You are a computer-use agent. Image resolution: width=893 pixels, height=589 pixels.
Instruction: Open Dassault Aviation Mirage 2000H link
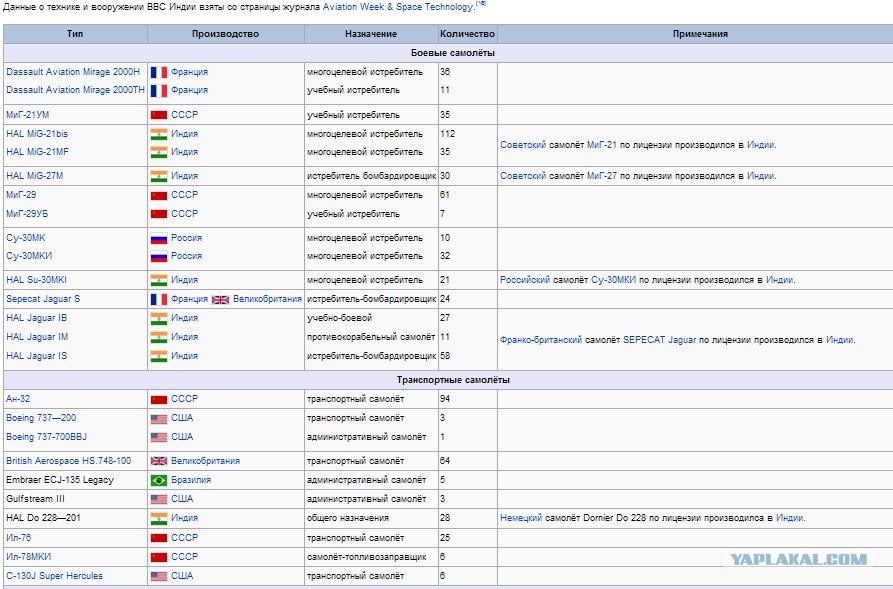73,72
